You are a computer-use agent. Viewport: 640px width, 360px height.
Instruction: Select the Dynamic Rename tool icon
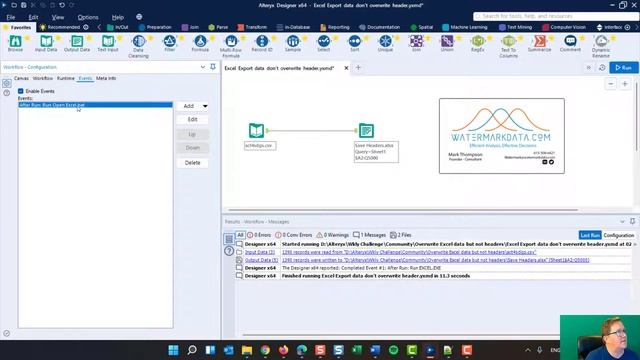tap(601, 41)
